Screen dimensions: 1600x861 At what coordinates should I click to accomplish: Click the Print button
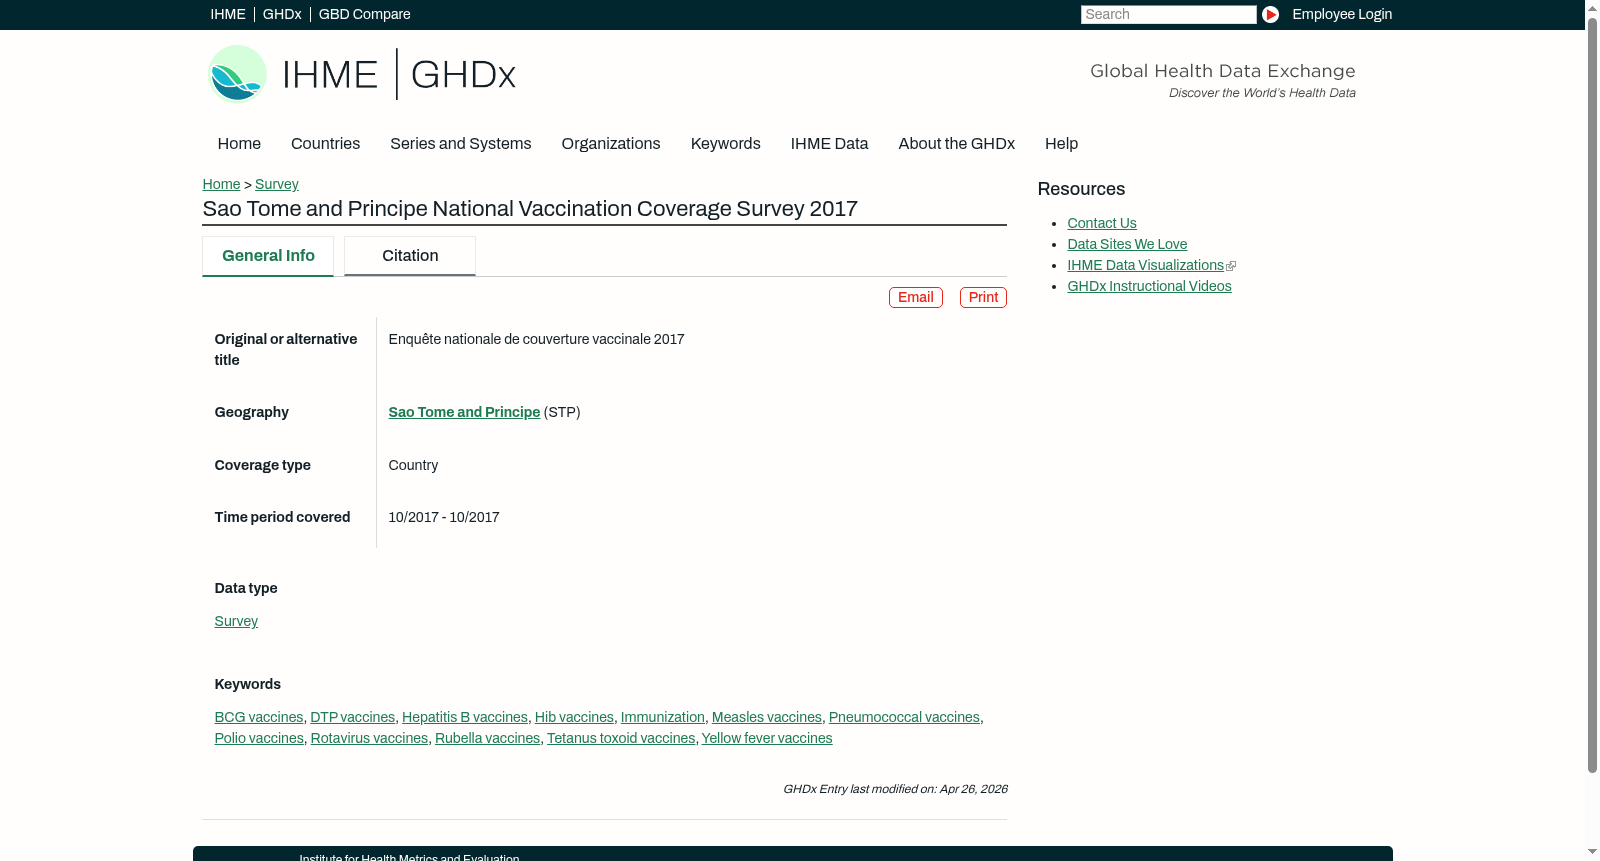pos(983,297)
